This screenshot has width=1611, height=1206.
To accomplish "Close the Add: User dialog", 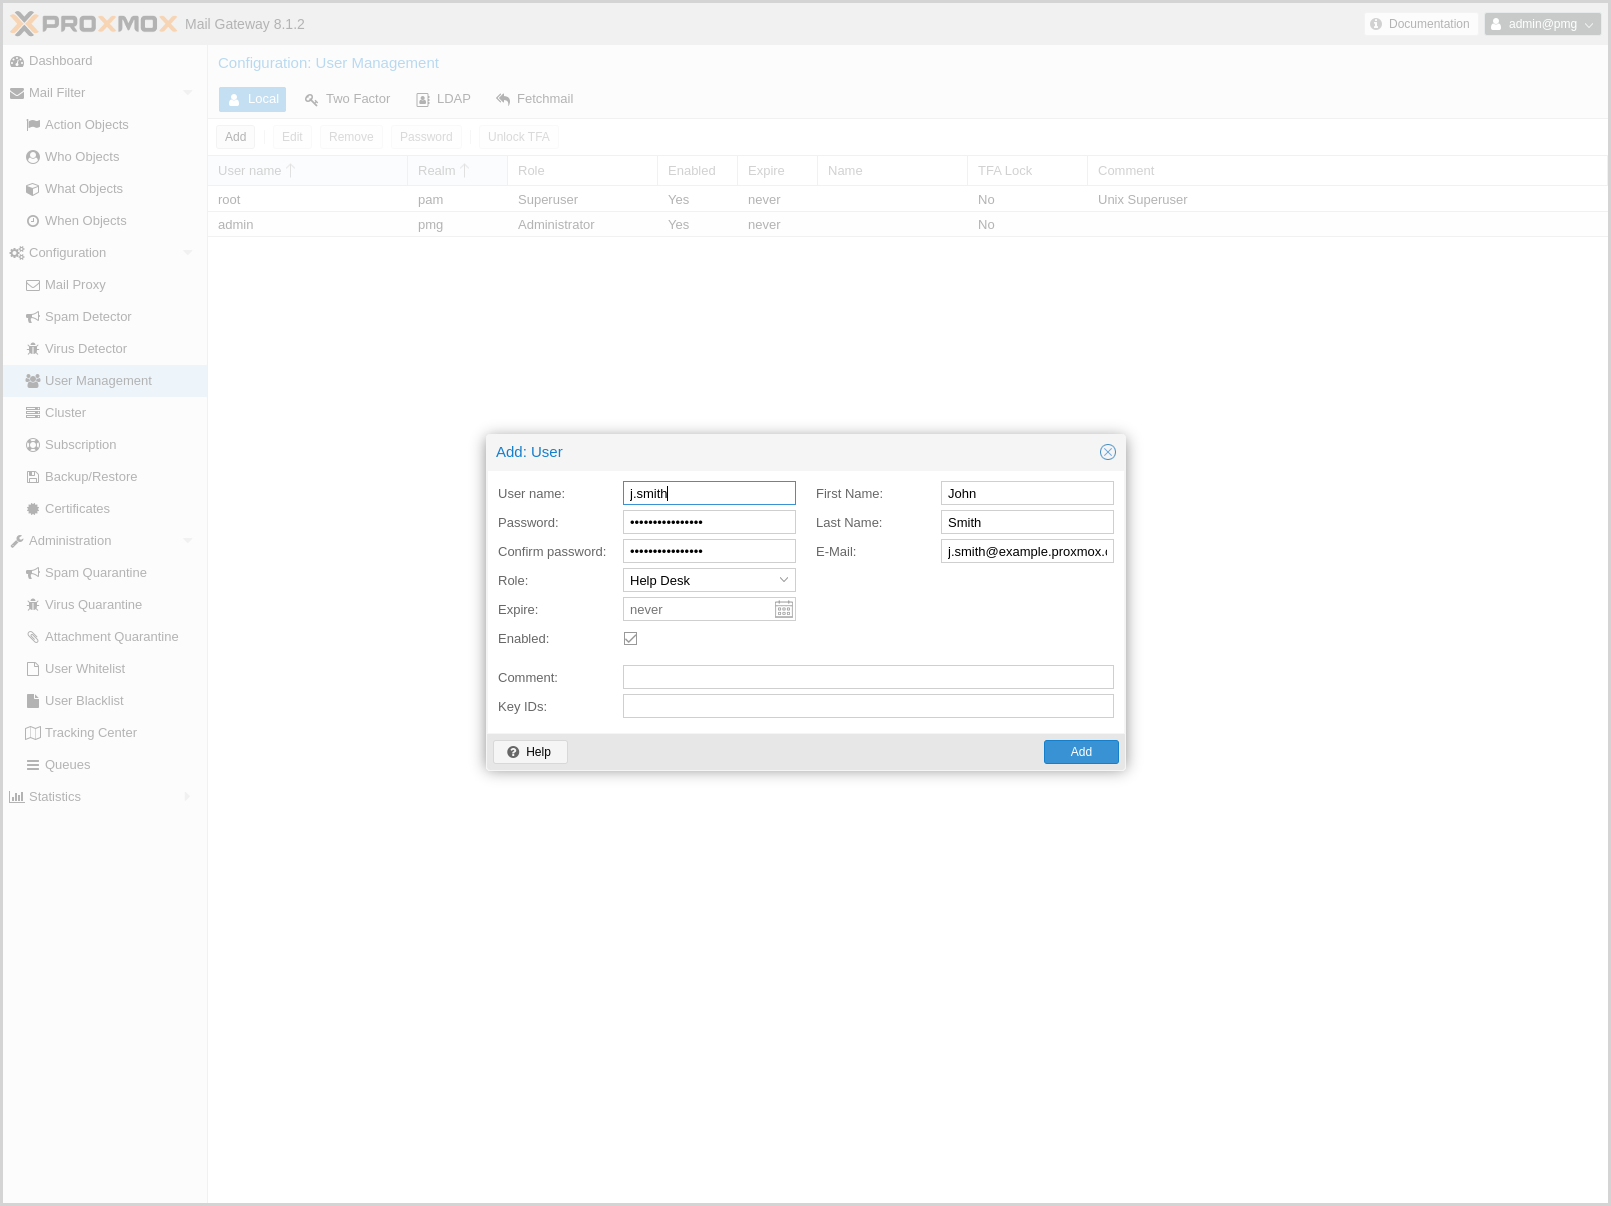I will pyautogui.click(x=1108, y=452).
